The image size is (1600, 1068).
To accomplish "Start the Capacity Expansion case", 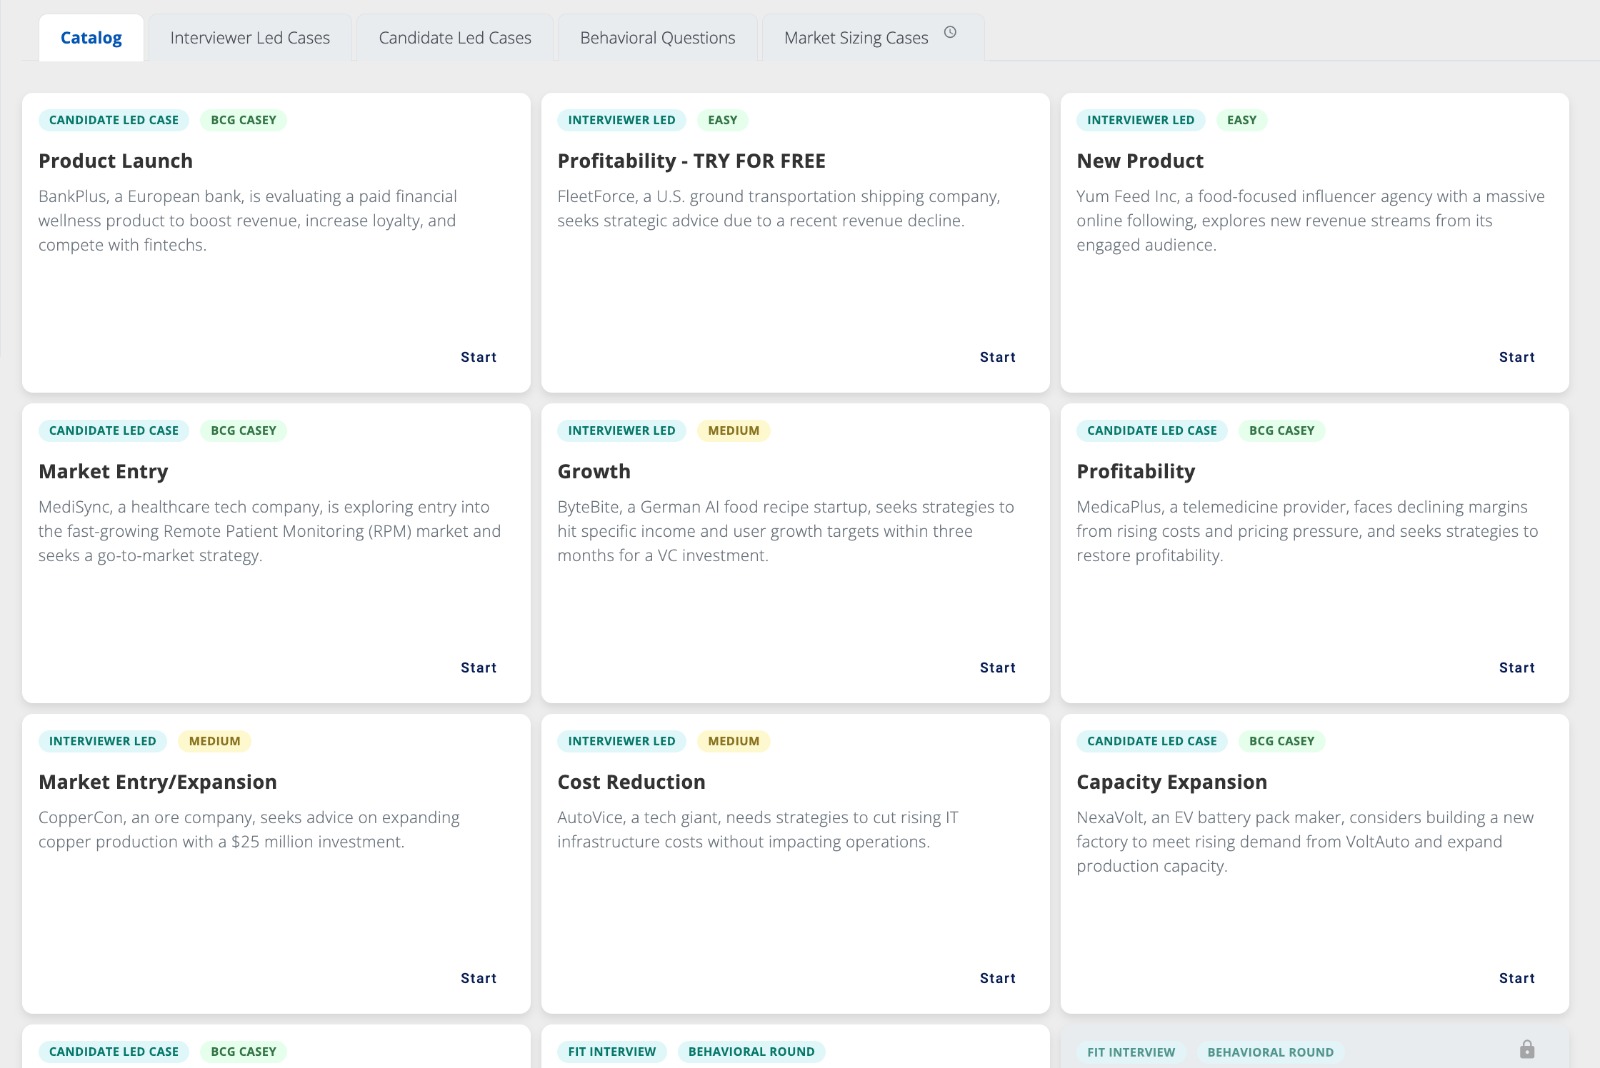I will (x=1516, y=978).
